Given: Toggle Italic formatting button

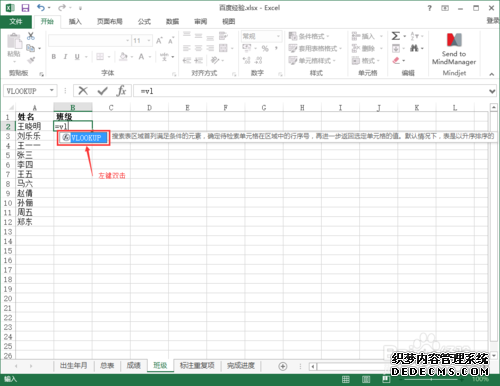Looking at the screenshot, I should tap(65, 57).
